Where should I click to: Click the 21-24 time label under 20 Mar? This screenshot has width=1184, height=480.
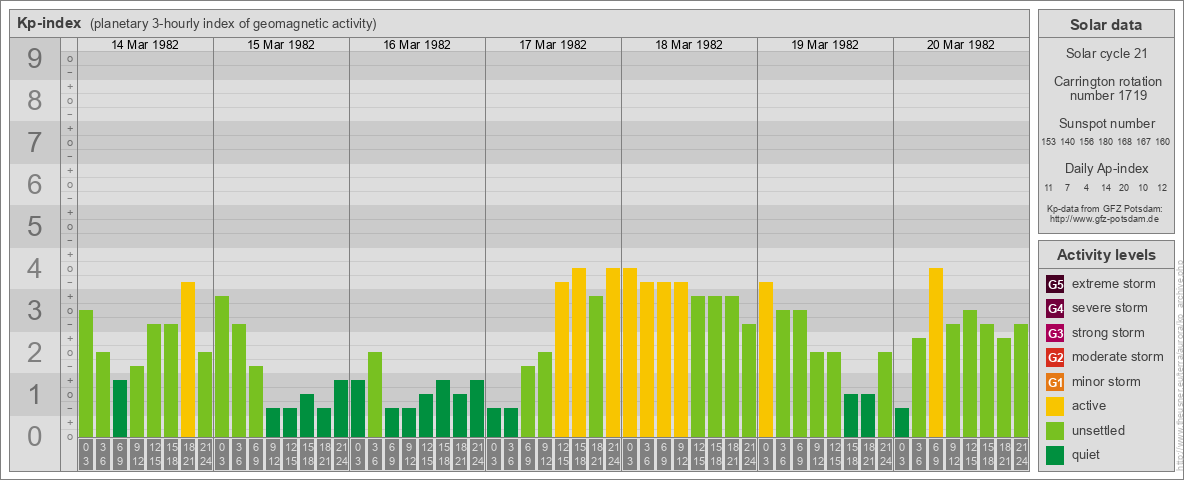[1020, 454]
